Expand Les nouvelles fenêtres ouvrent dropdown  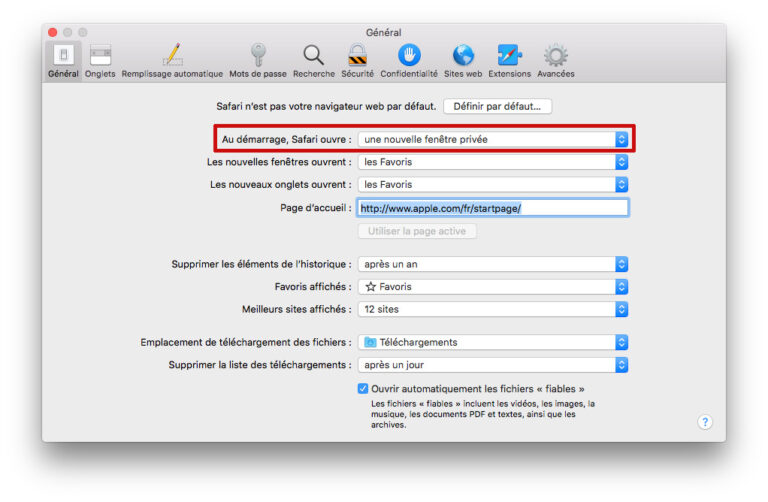493,162
